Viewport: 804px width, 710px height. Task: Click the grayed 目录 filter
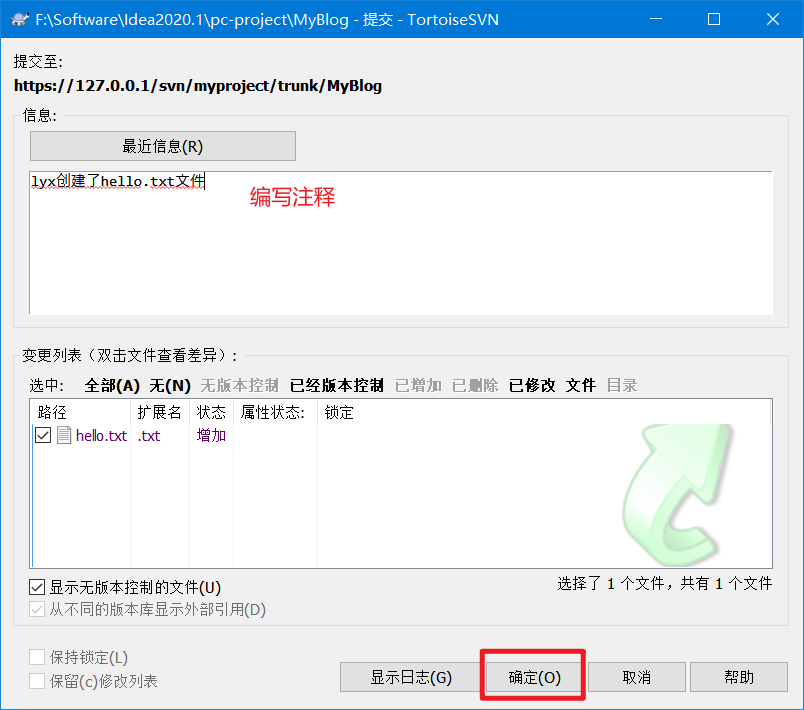point(621,385)
